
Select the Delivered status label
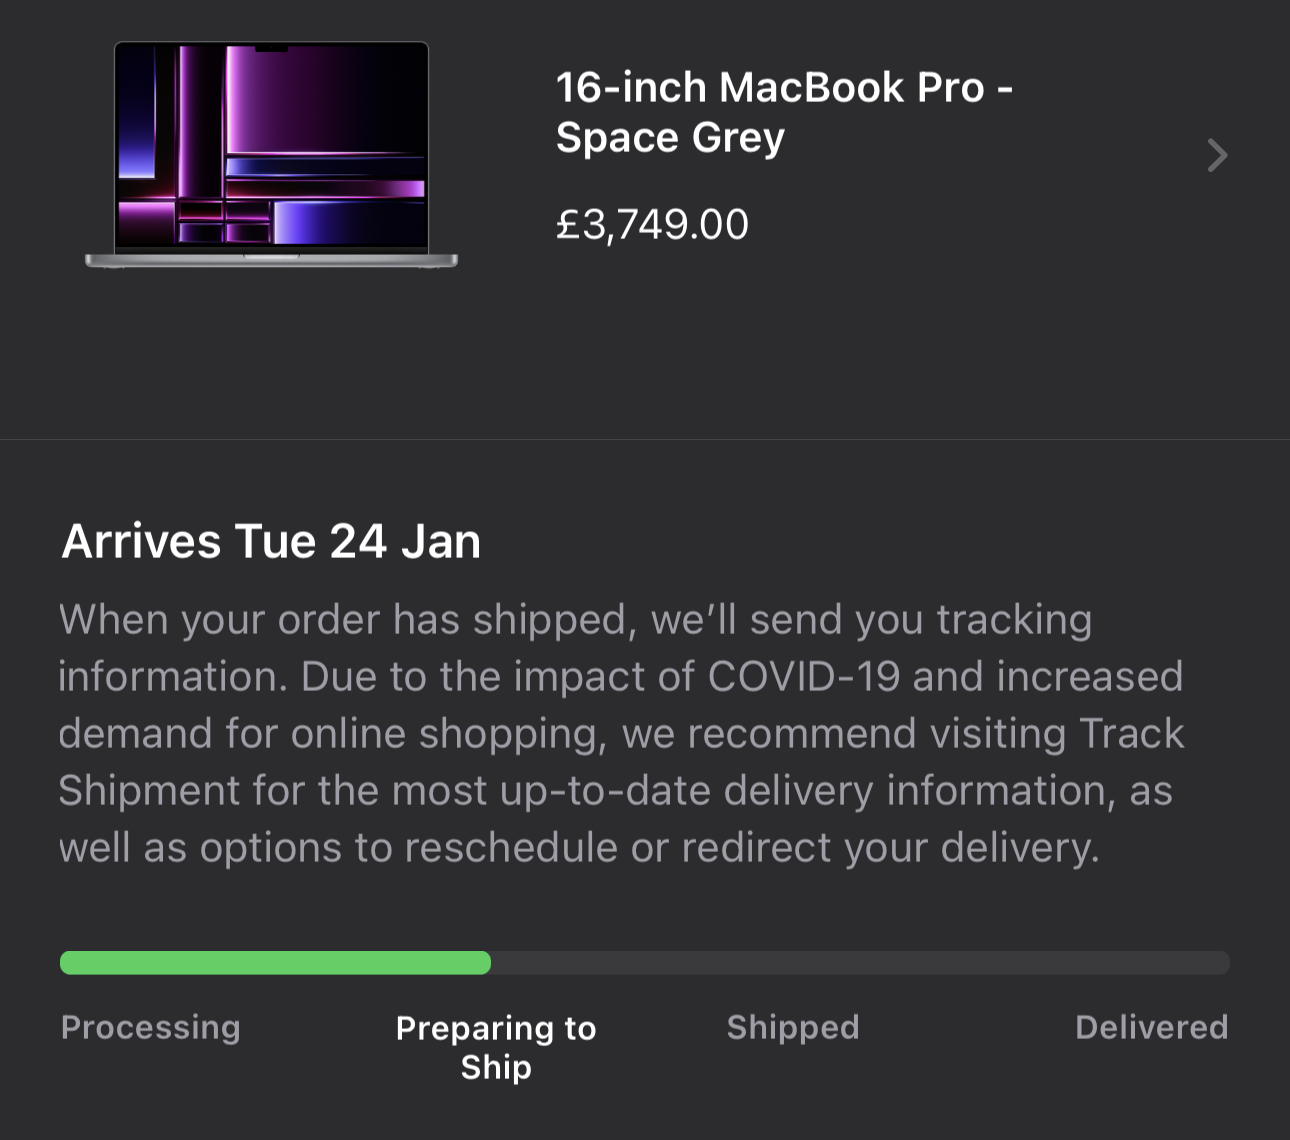(x=1151, y=1027)
